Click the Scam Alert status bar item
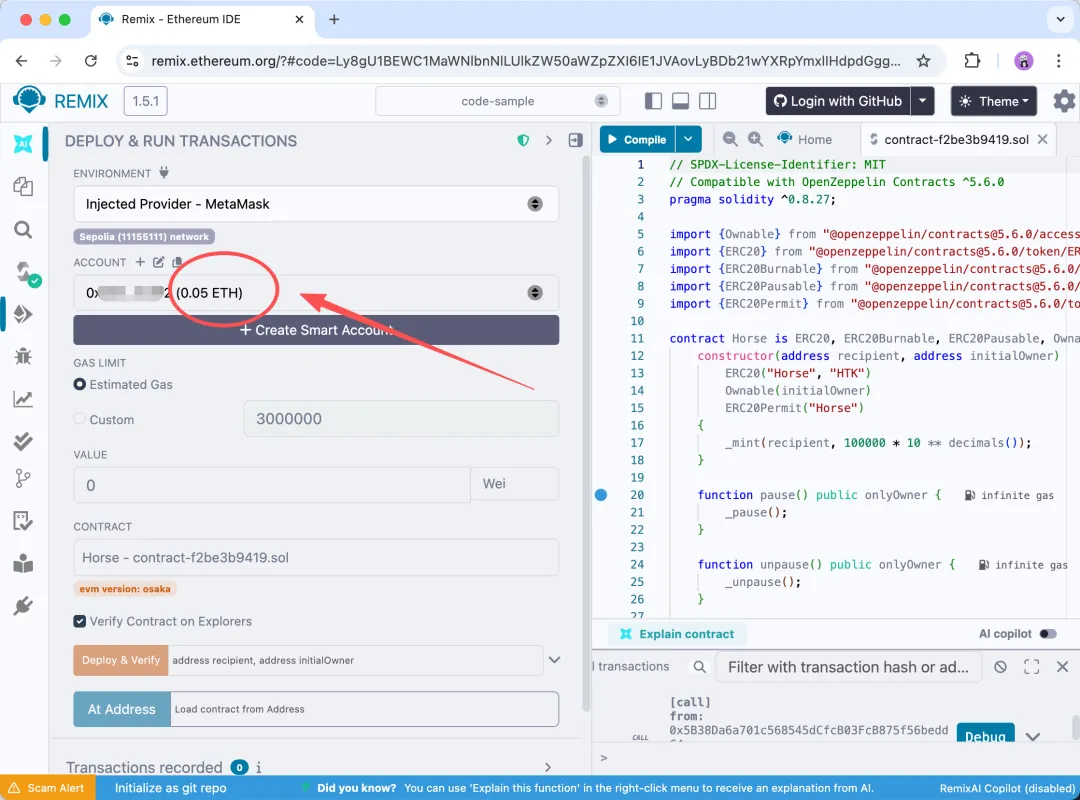The image size is (1080, 800). pyautogui.click(x=47, y=788)
